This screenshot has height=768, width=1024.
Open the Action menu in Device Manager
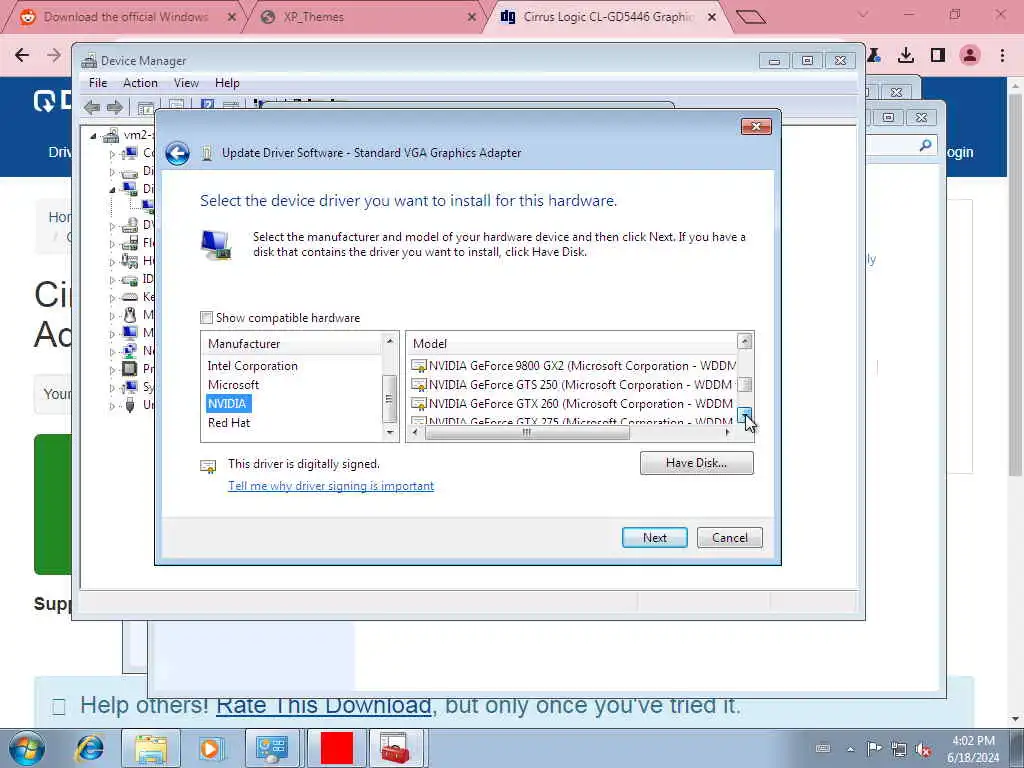click(140, 83)
